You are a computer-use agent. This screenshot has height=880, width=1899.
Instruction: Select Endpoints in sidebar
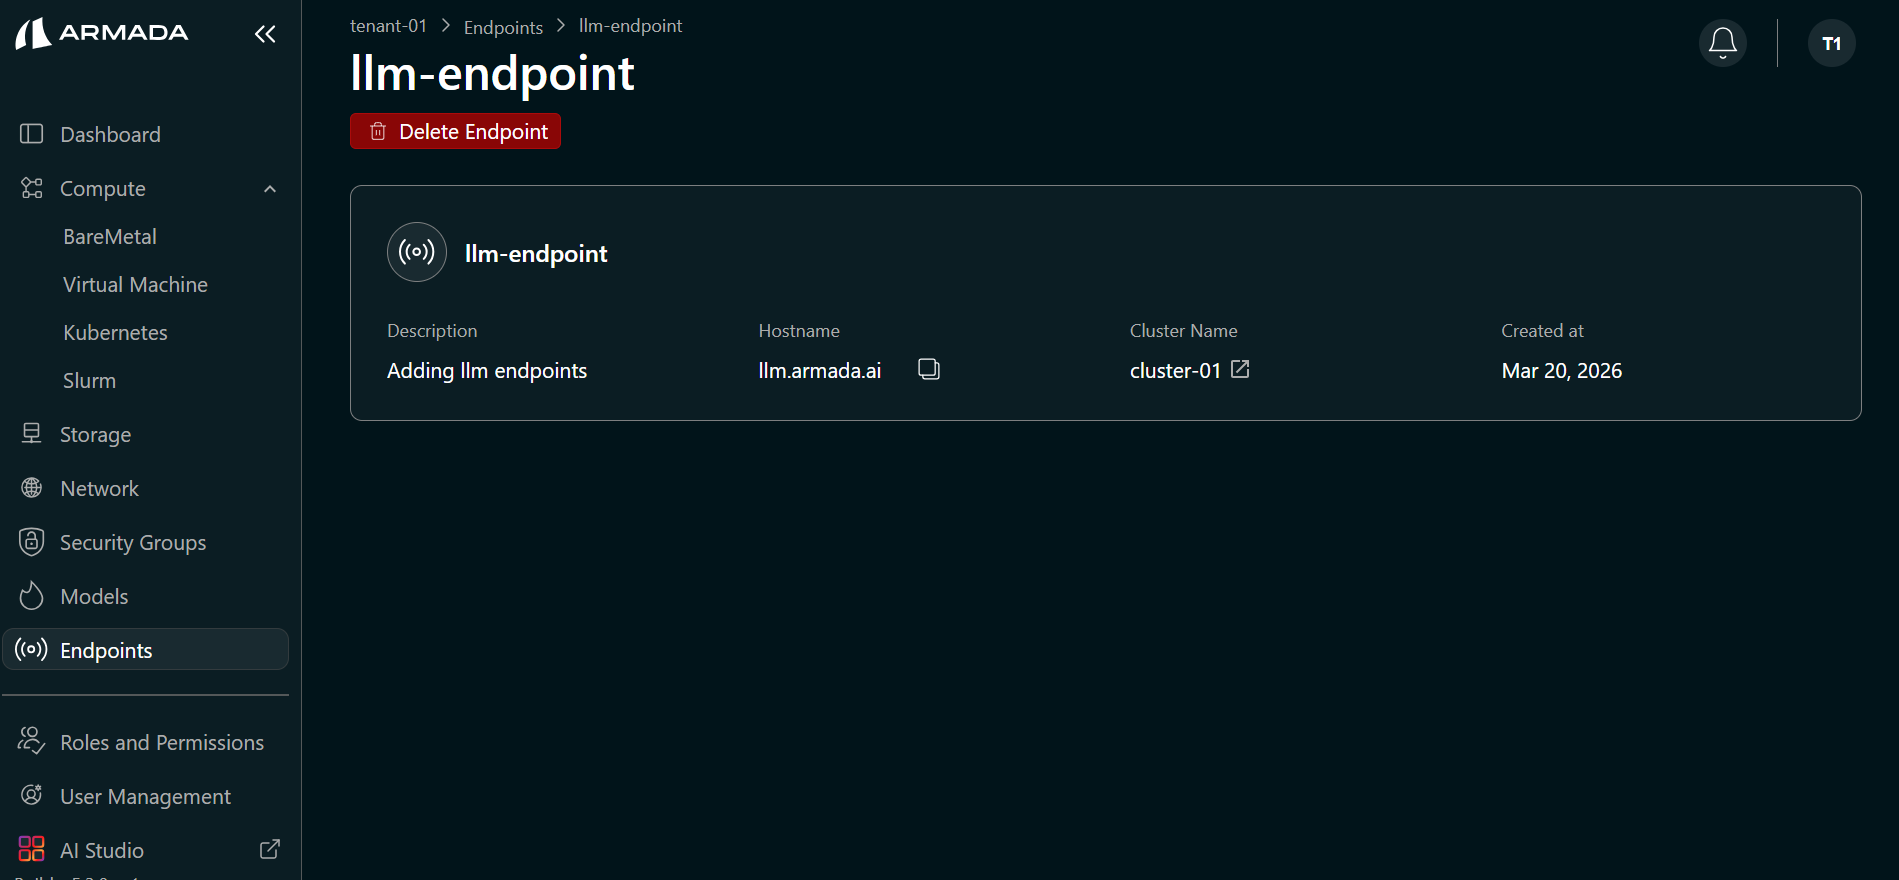click(x=146, y=650)
